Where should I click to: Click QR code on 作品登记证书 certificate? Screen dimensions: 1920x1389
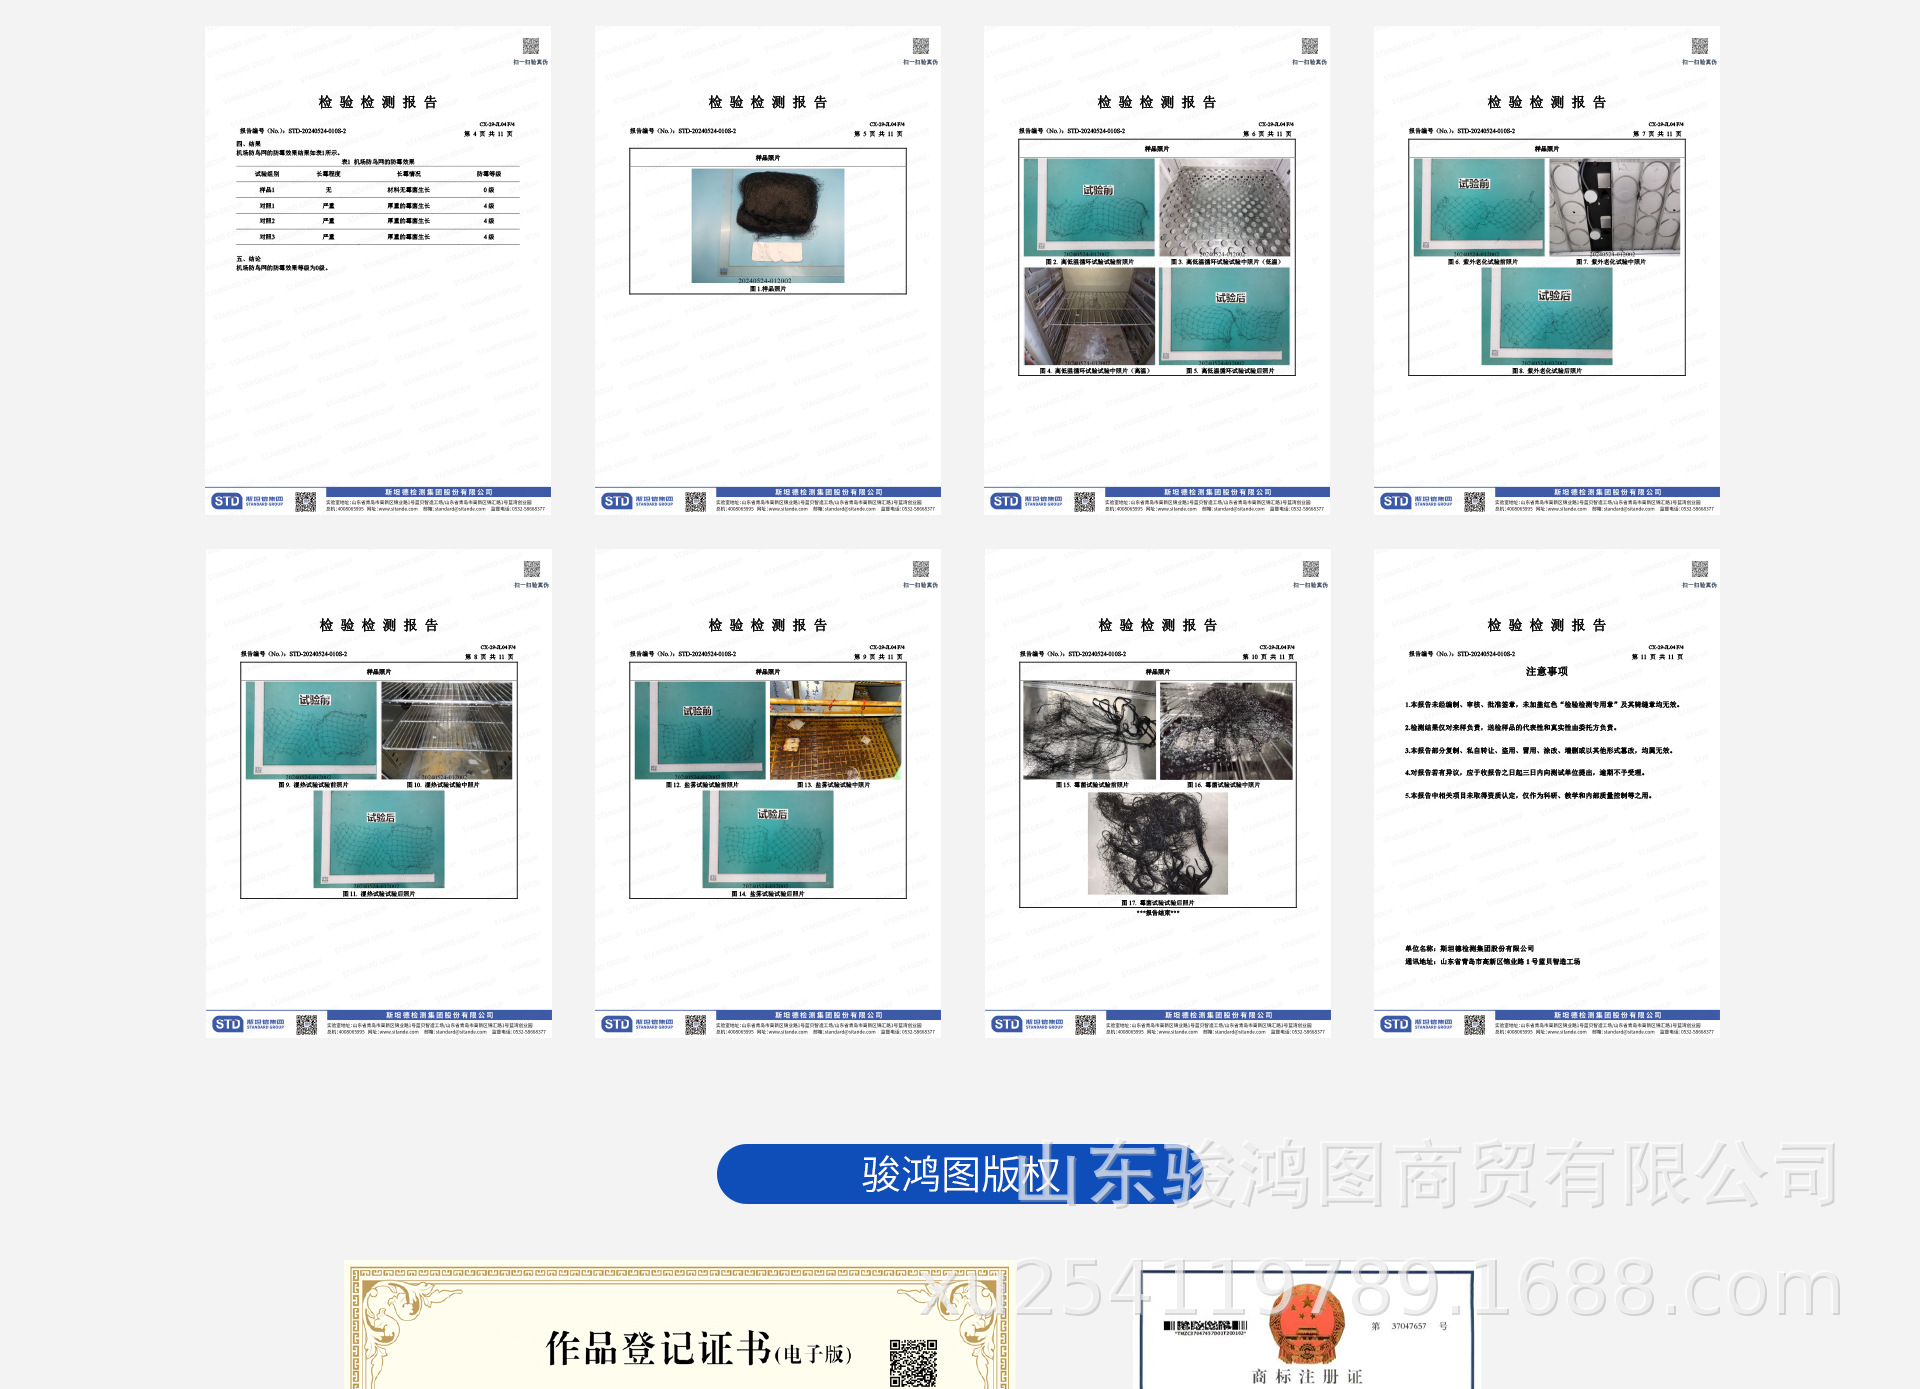coord(913,1364)
